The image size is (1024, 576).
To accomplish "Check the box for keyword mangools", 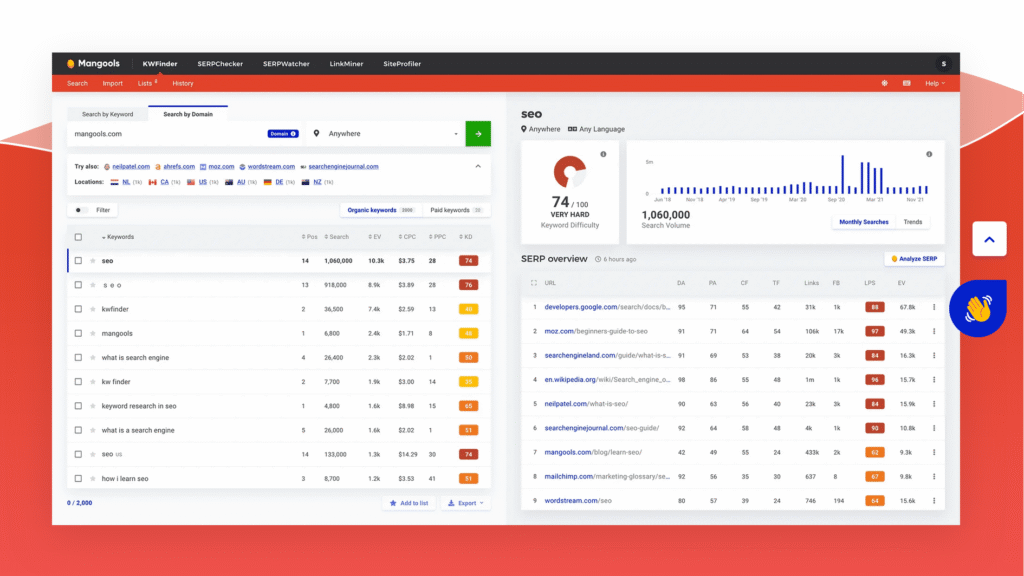I will click(78, 333).
